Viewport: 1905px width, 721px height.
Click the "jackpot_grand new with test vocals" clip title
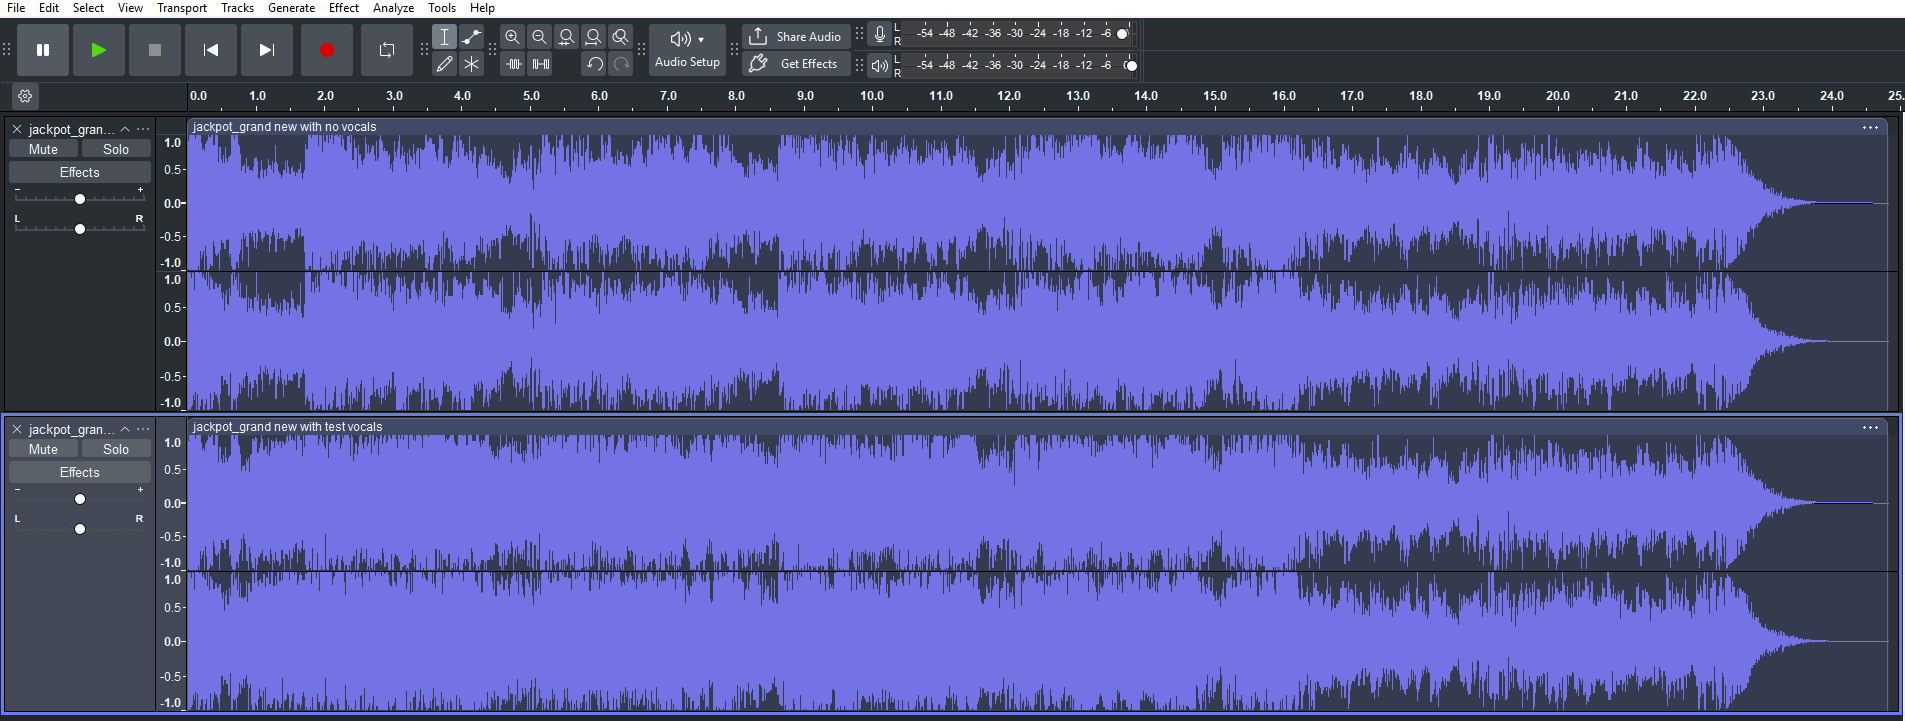(288, 427)
